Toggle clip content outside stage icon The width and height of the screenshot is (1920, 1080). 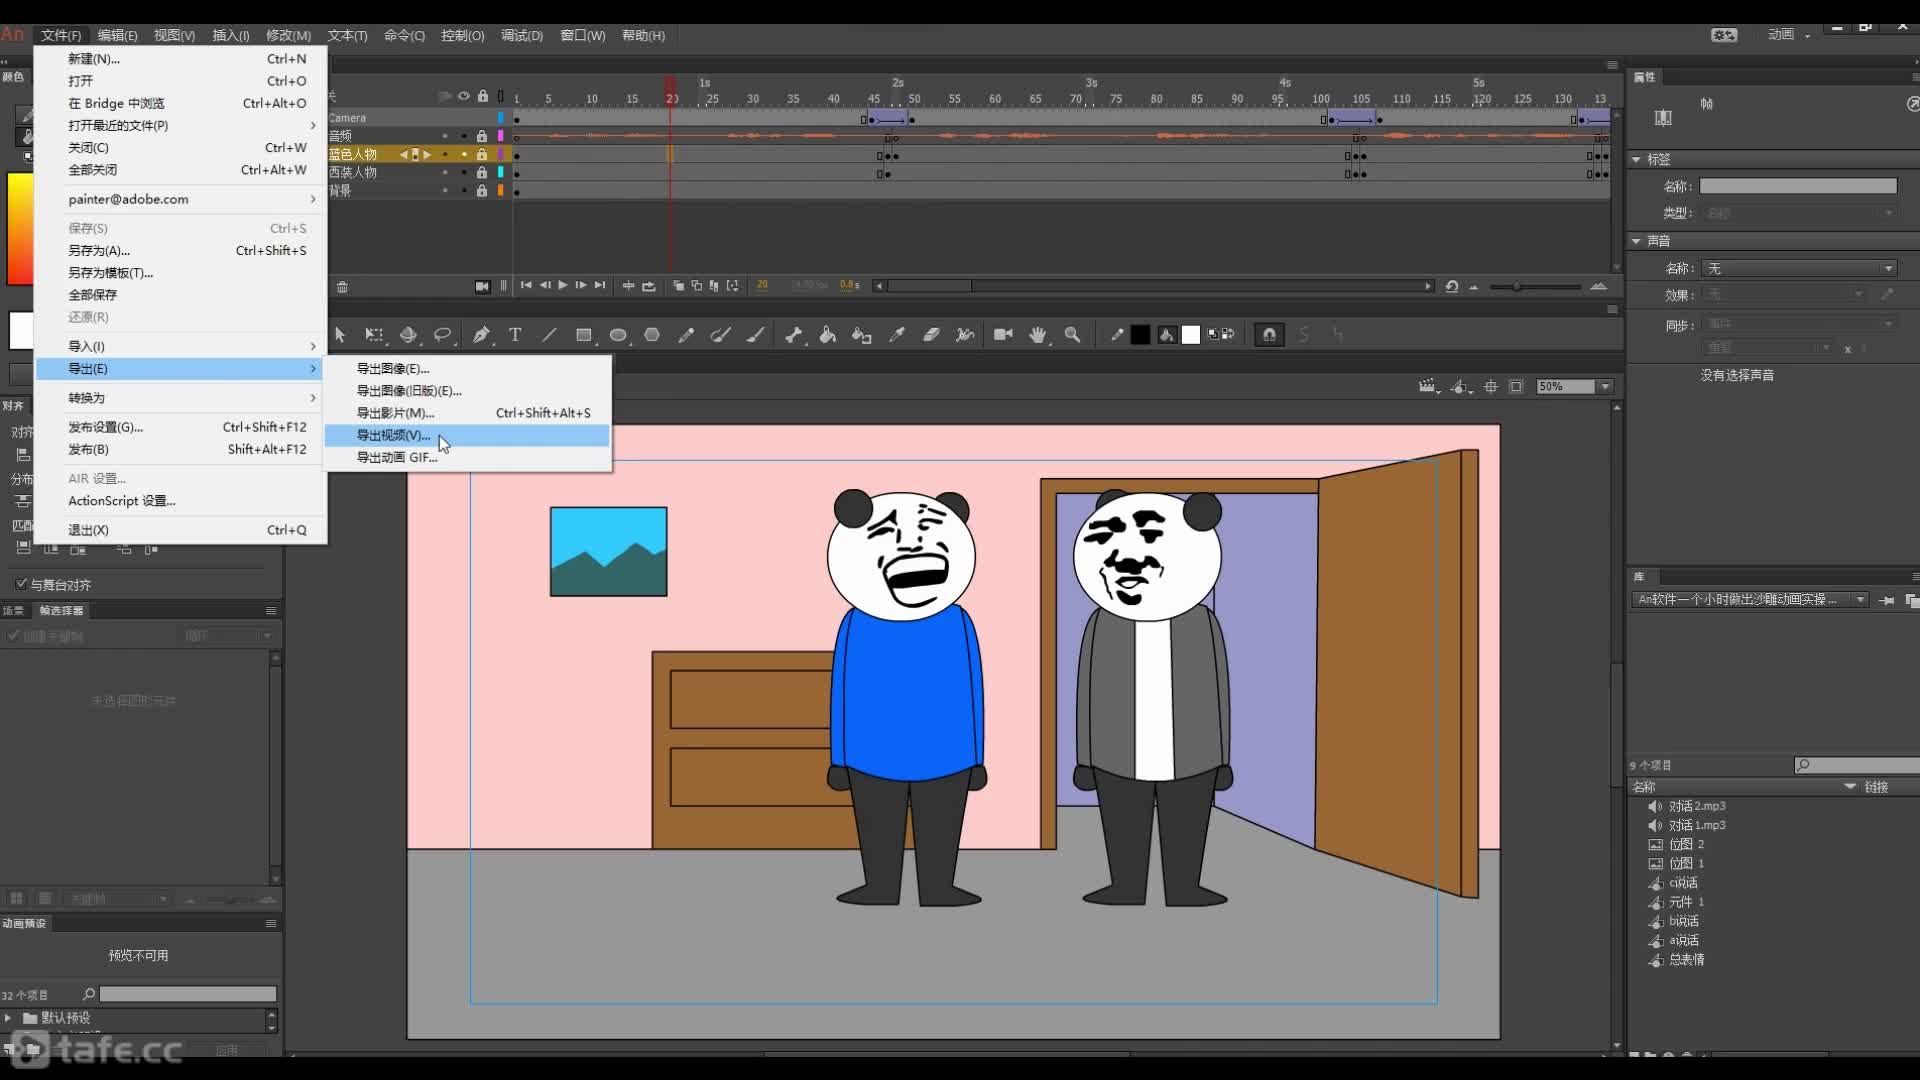(x=1516, y=387)
